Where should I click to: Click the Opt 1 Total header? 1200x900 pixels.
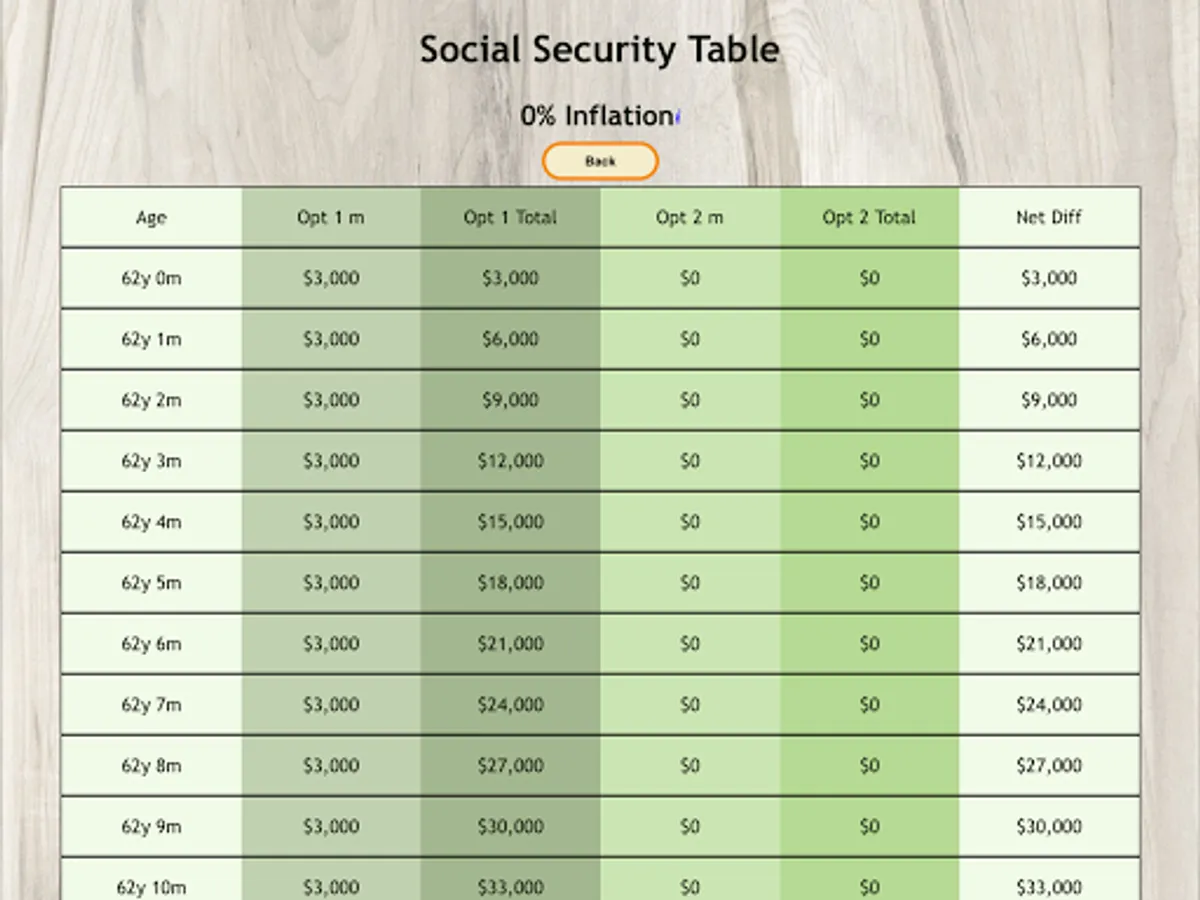pyautogui.click(x=510, y=218)
